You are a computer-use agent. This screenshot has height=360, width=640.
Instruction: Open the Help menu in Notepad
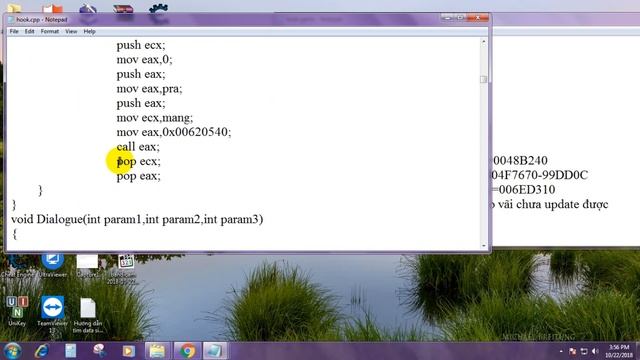pyautogui.click(x=89, y=31)
